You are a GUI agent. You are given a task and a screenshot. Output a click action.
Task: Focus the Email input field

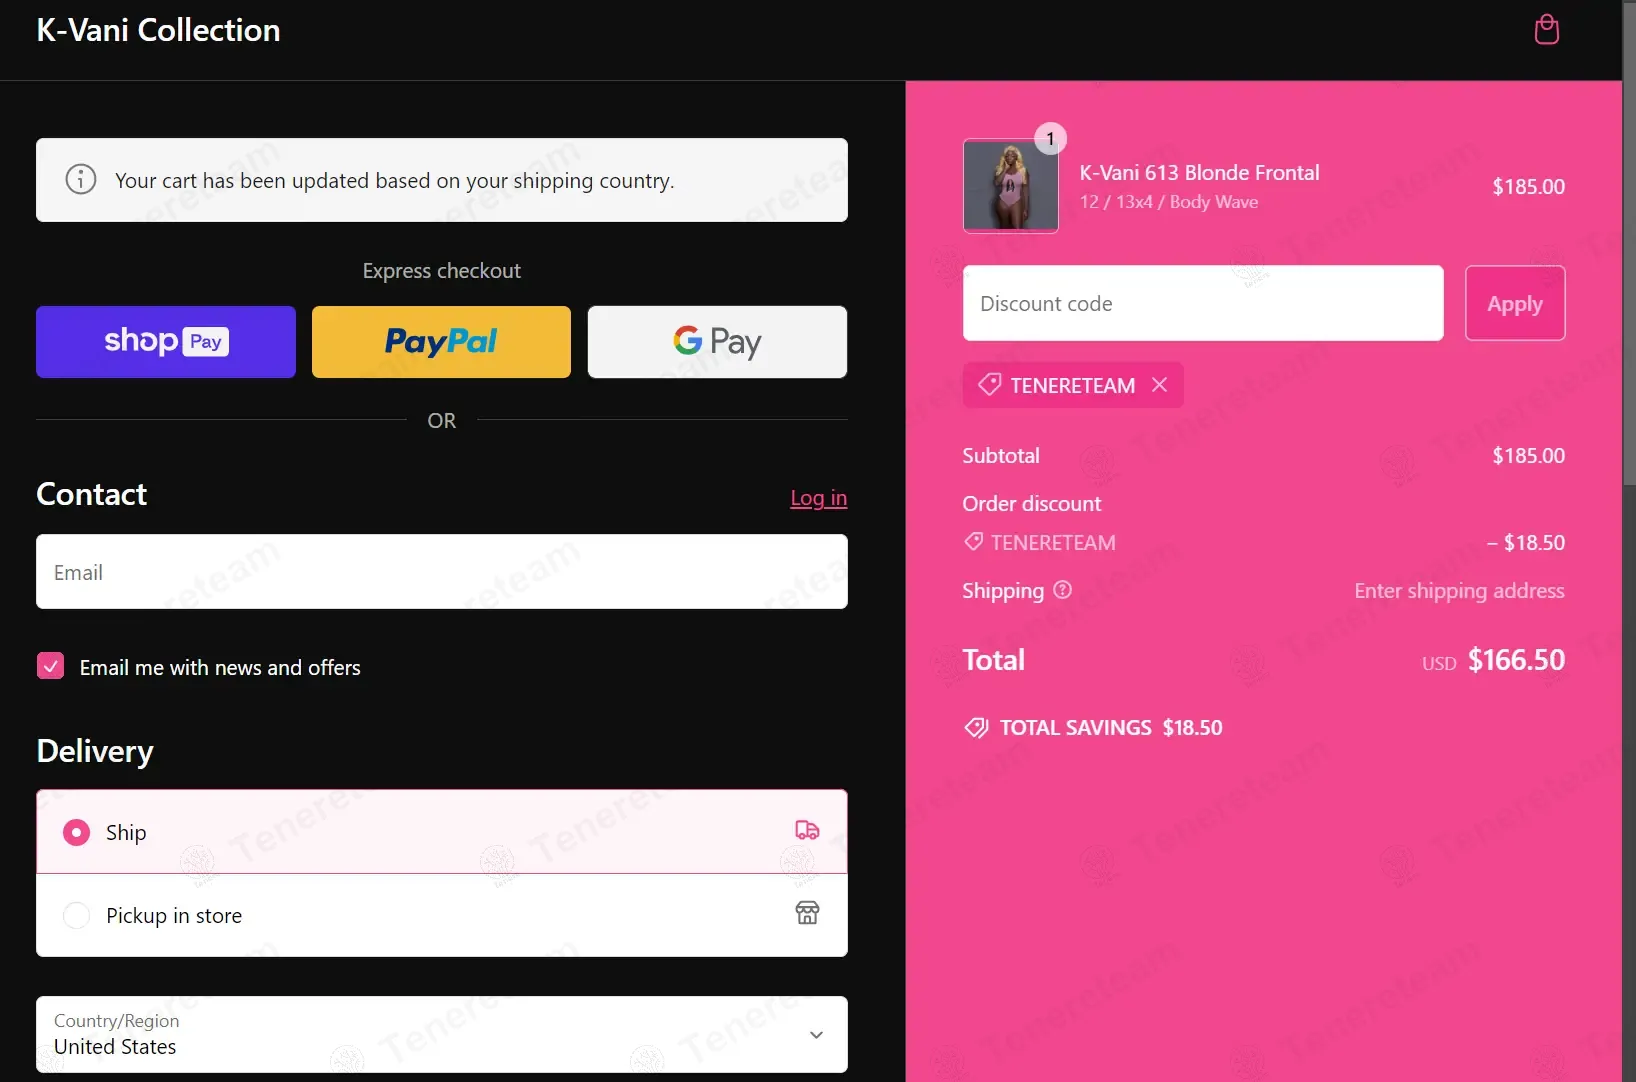pos(442,572)
